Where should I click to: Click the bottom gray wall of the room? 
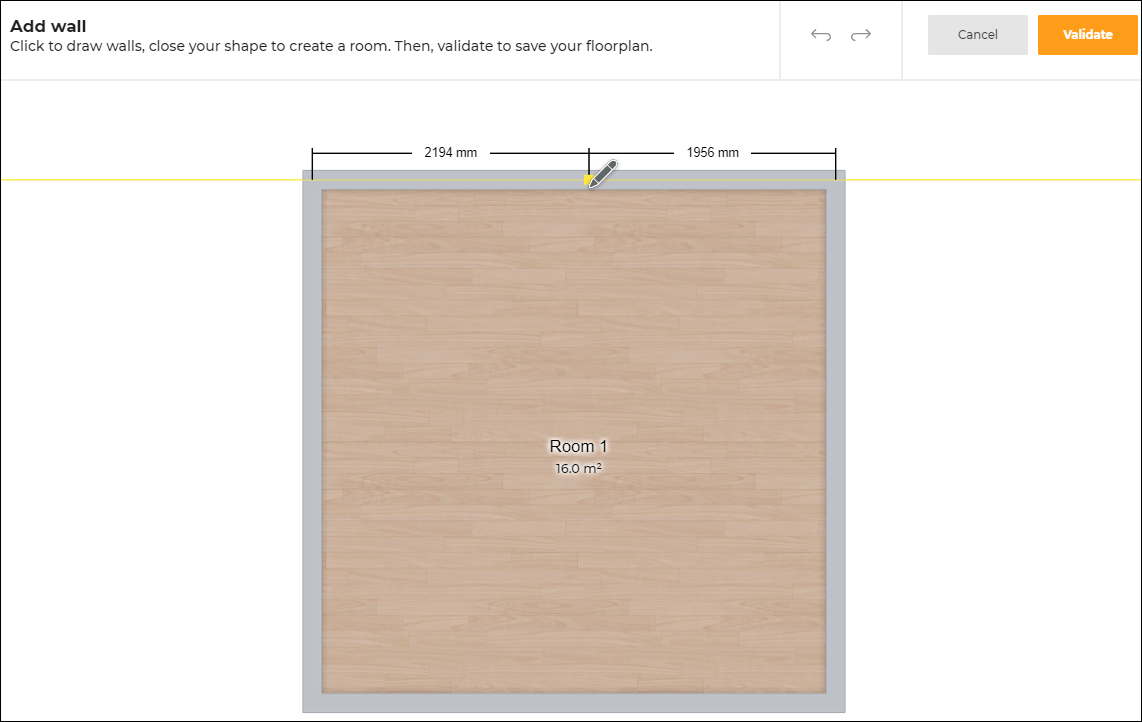574,703
